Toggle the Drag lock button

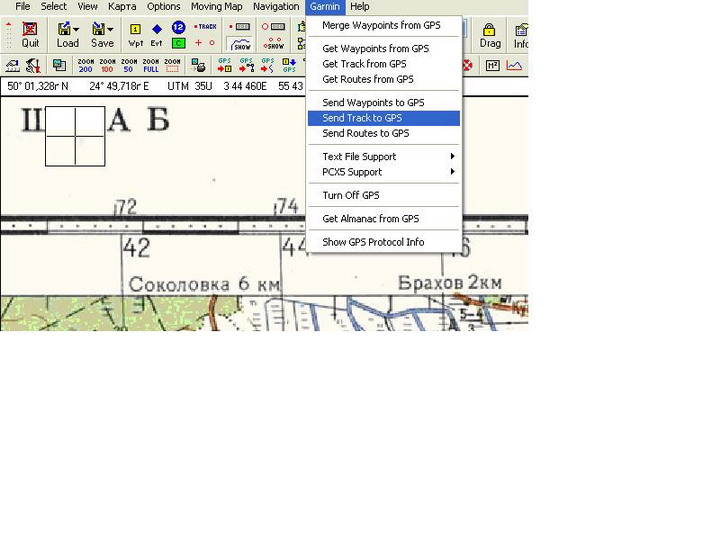point(490,35)
